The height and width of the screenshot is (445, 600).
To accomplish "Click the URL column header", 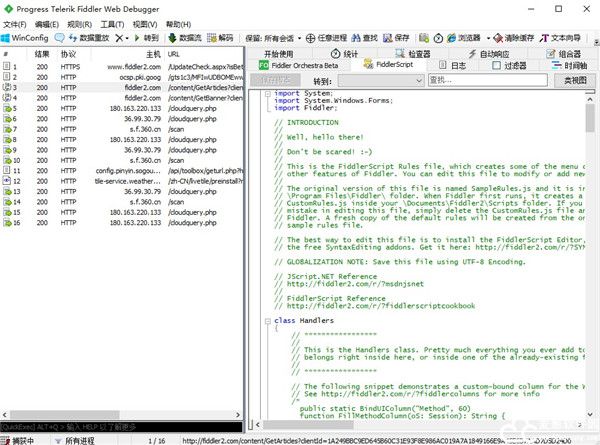I will (x=173, y=54).
